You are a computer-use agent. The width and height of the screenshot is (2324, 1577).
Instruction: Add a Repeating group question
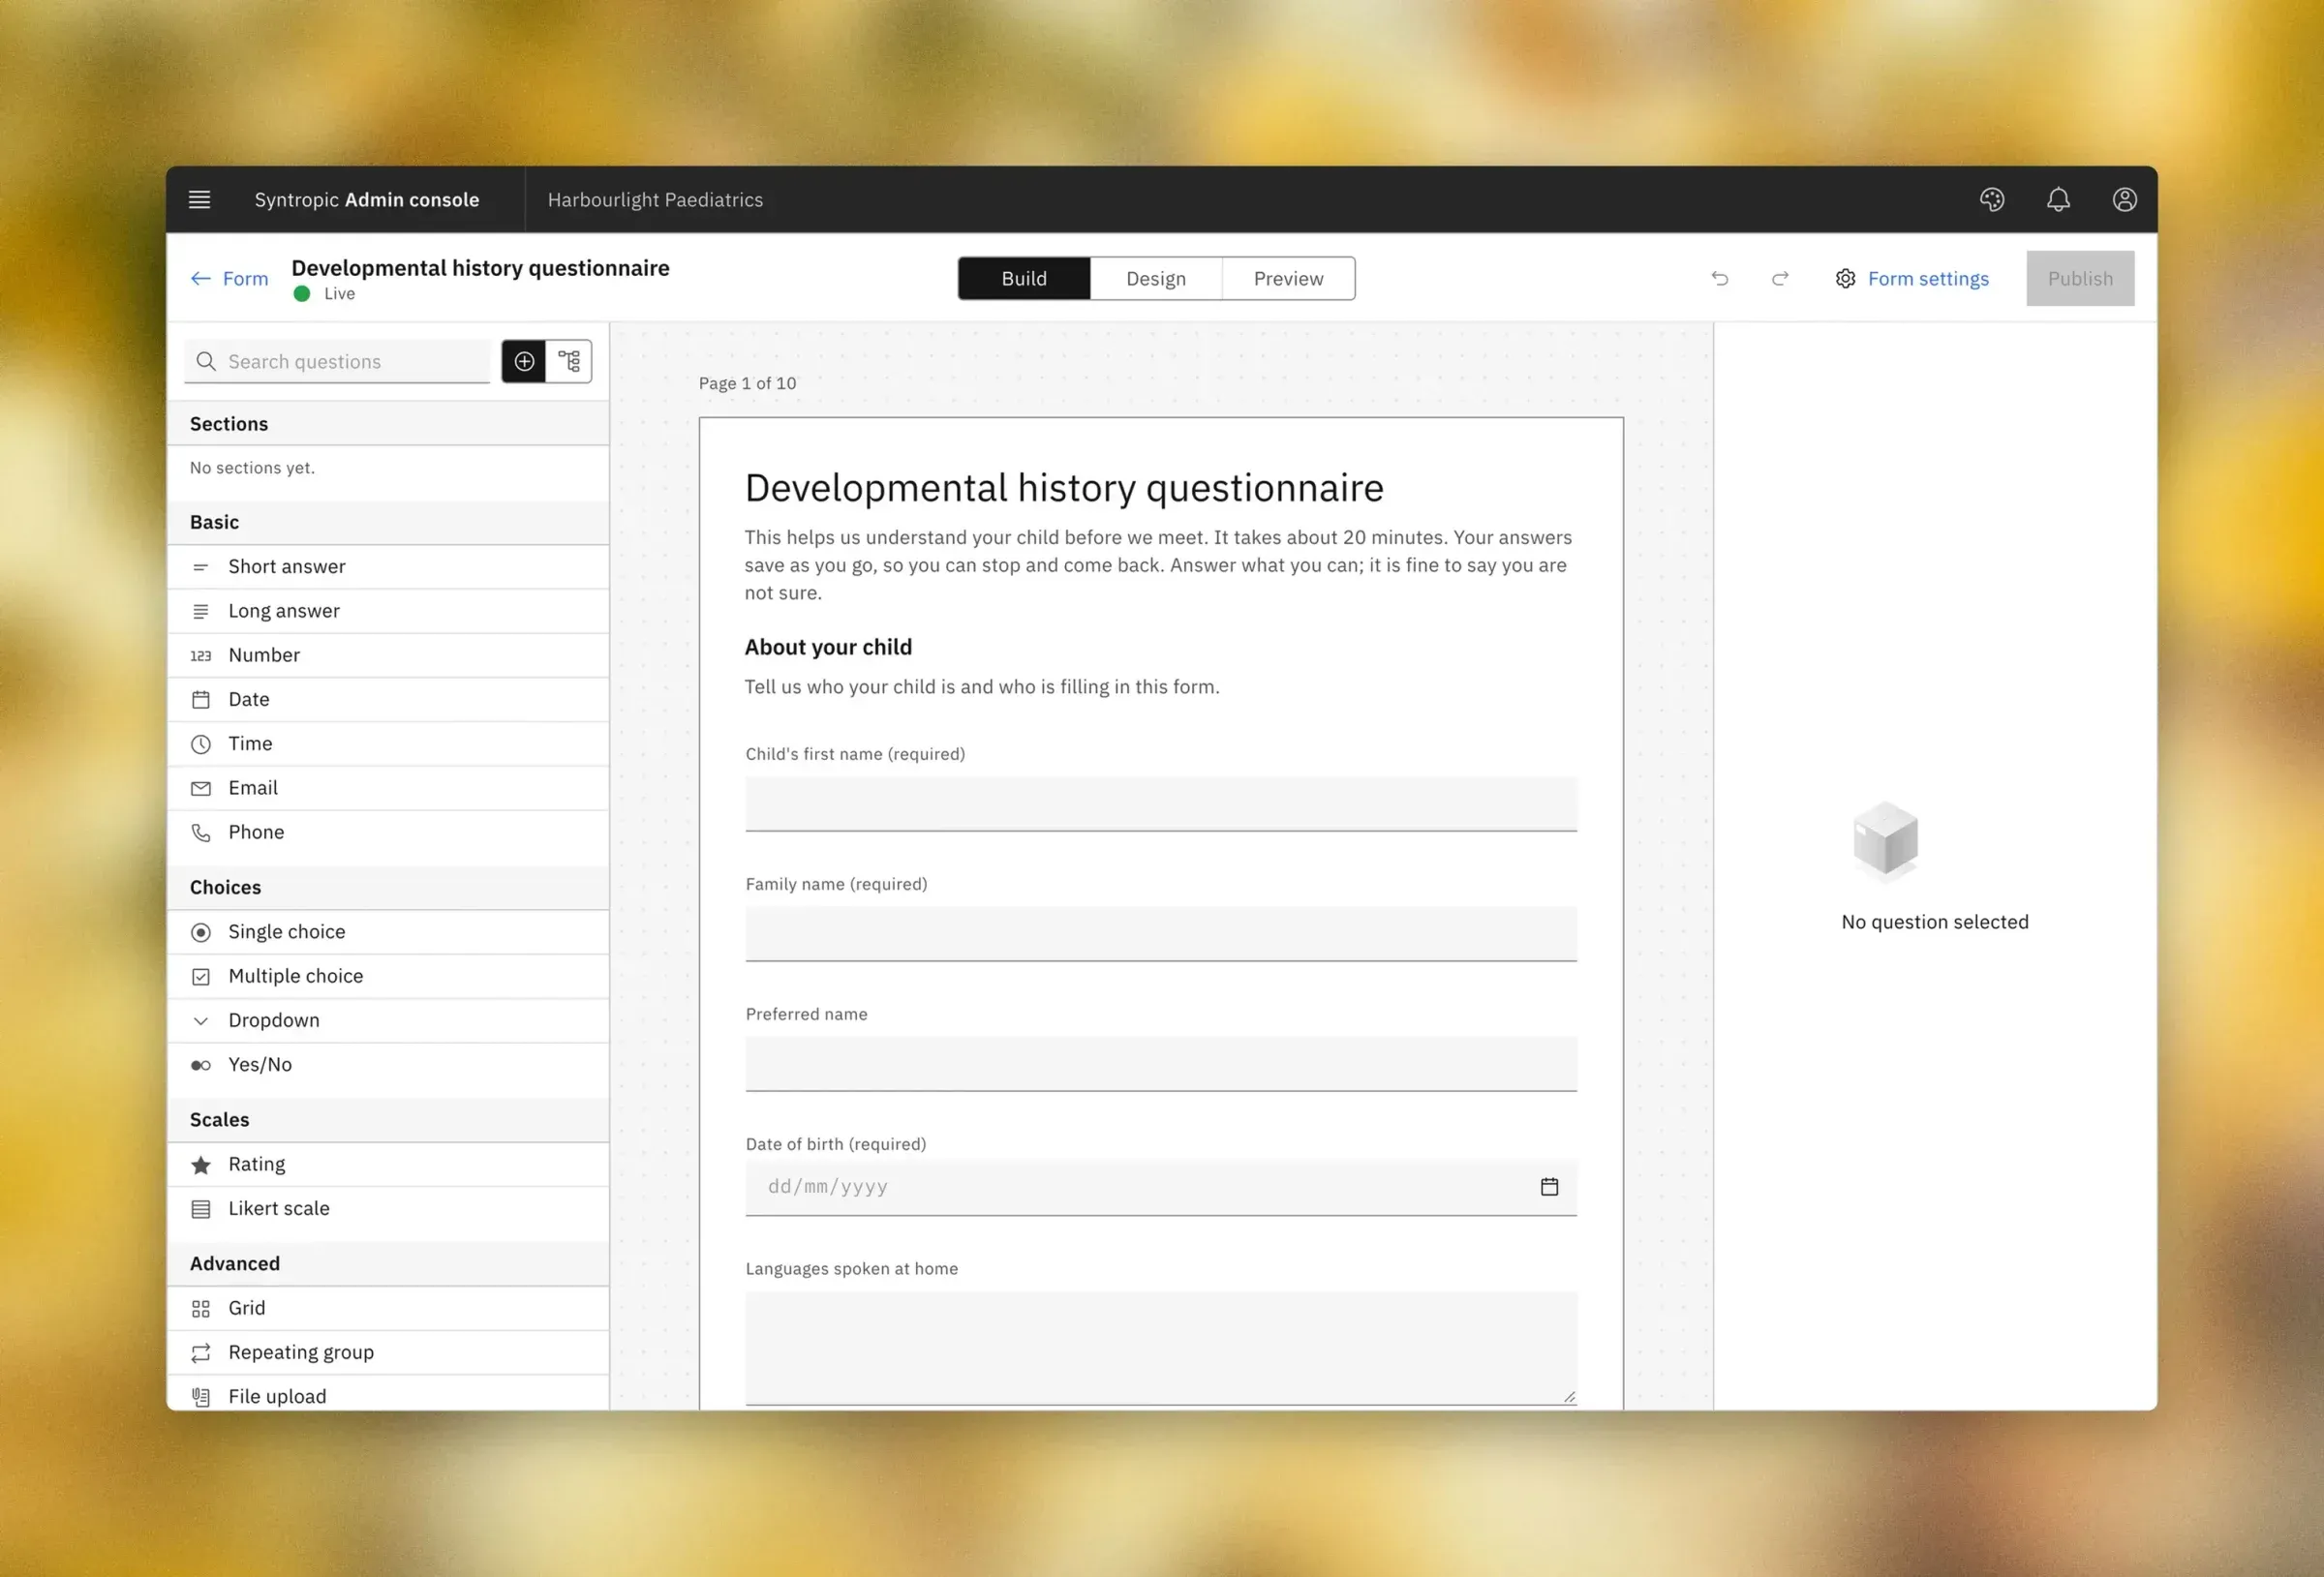coord(388,1352)
